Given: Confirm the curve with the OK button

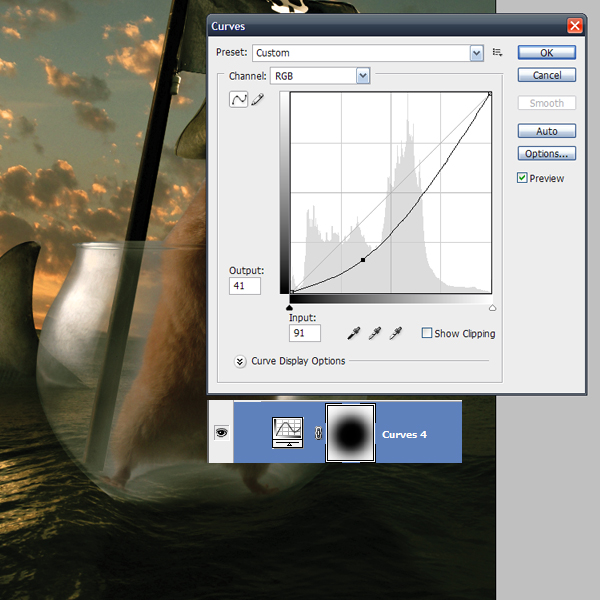Looking at the screenshot, I should pos(546,53).
